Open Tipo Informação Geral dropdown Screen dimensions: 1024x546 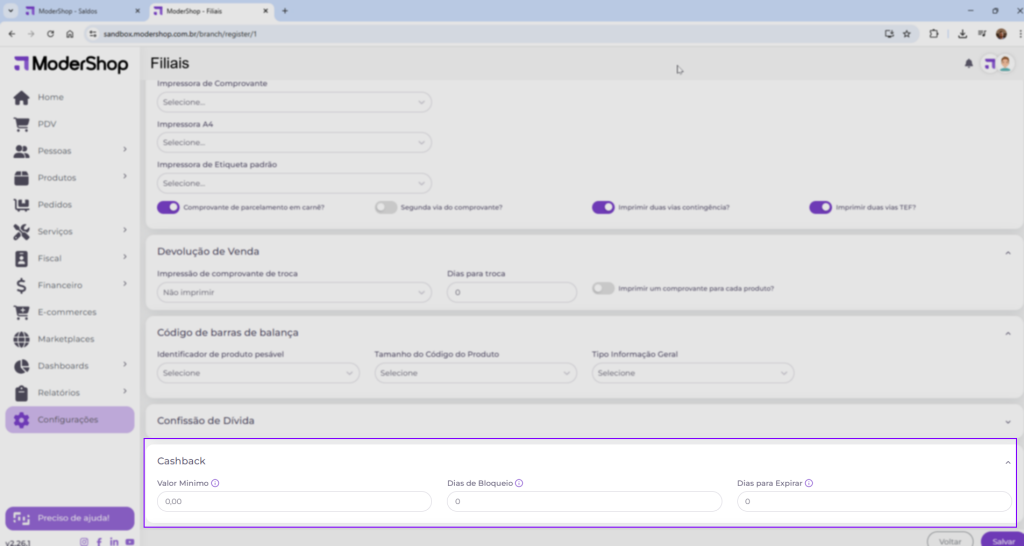click(x=692, y=373)
